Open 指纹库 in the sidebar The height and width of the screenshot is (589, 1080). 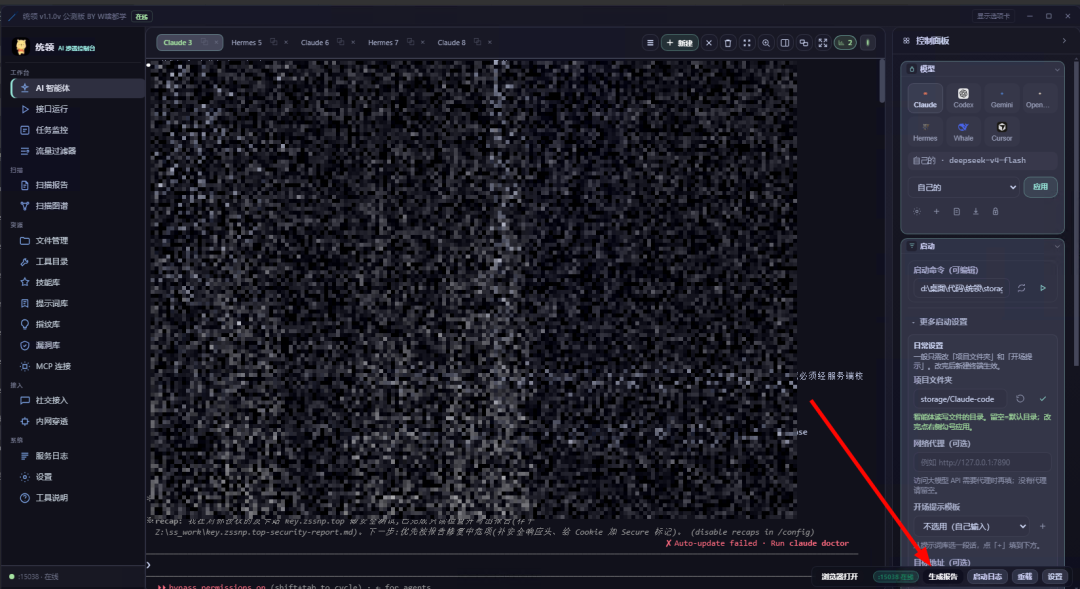tap(77, 324)
